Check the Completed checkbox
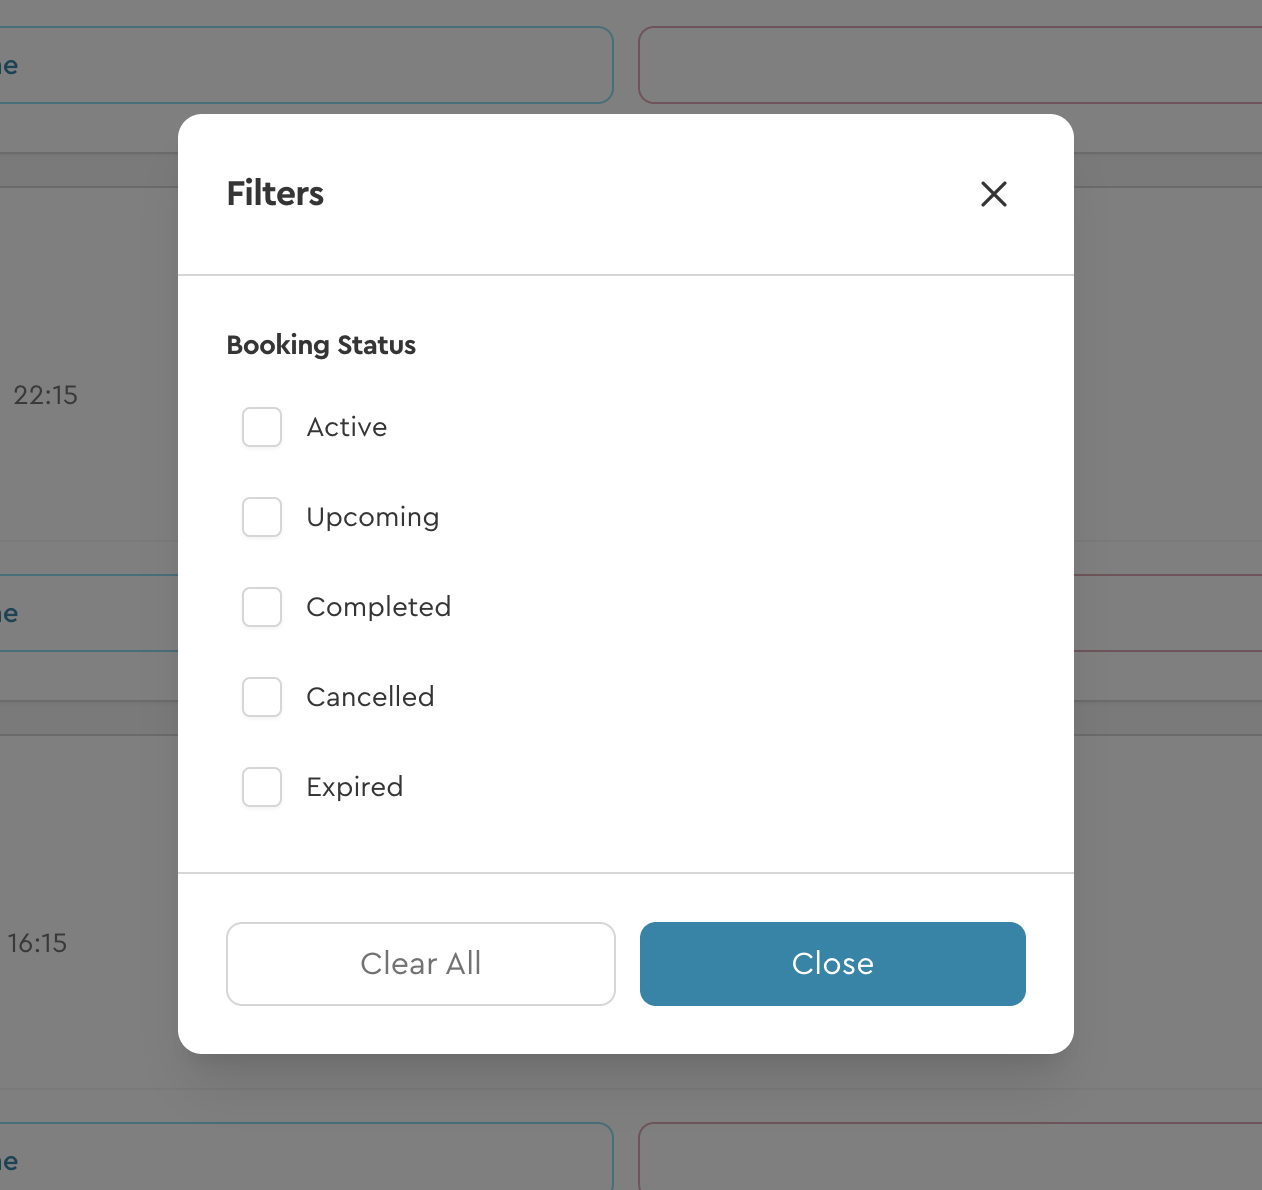 (x=261, y=607)
